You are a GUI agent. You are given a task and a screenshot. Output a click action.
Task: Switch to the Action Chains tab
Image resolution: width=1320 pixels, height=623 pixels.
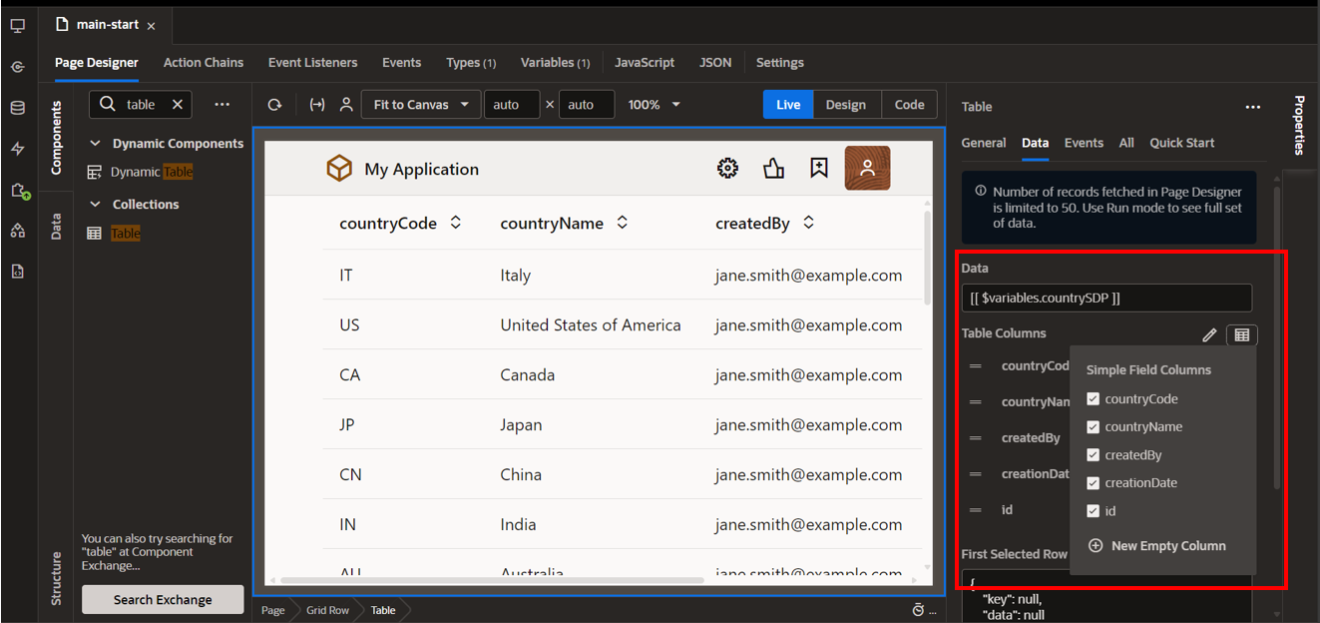pyautogui.click(x=203, y=63)
